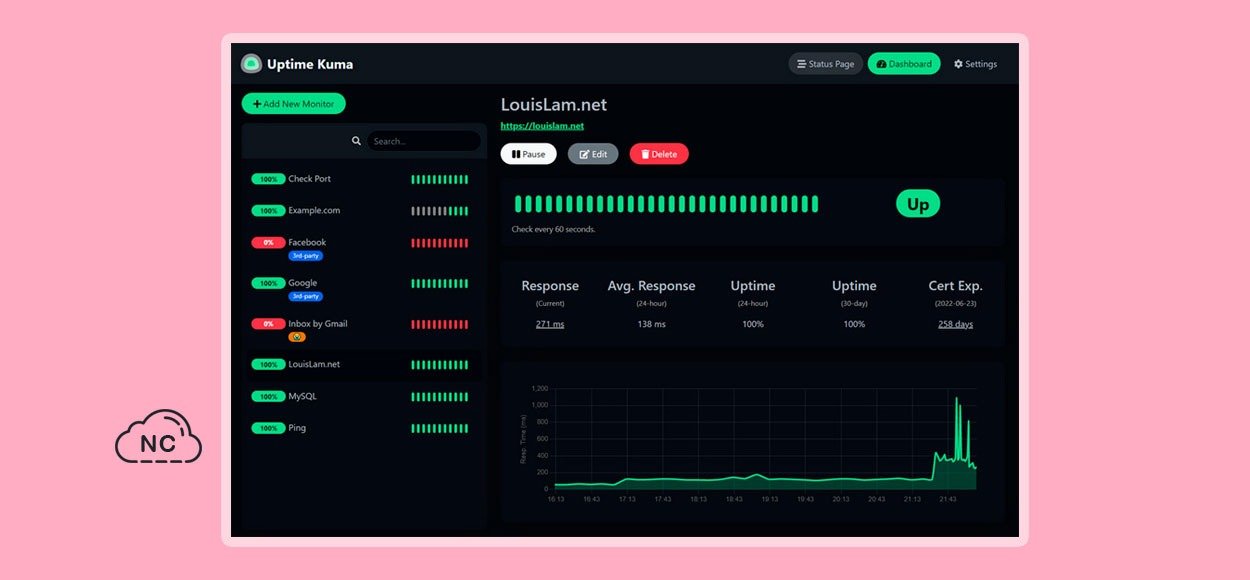Click the 138 ms average response value
1250x580 pixels.
click(651, 324)
